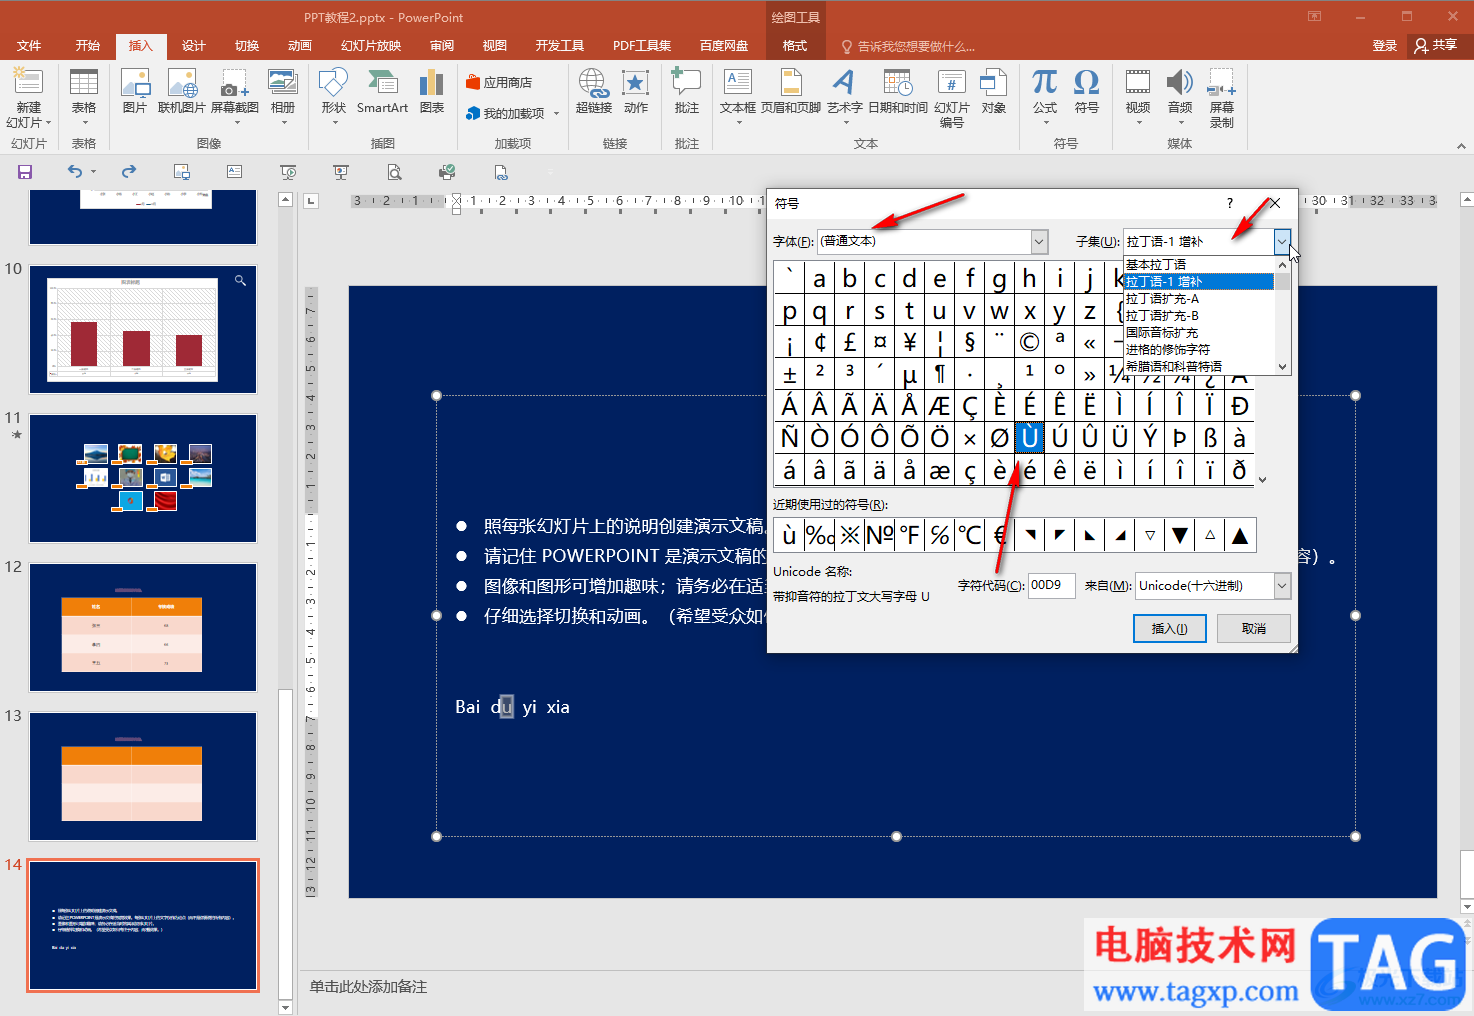
Task: Click the Symbol icon in ribbon
Action: (x=1087, y=91)
